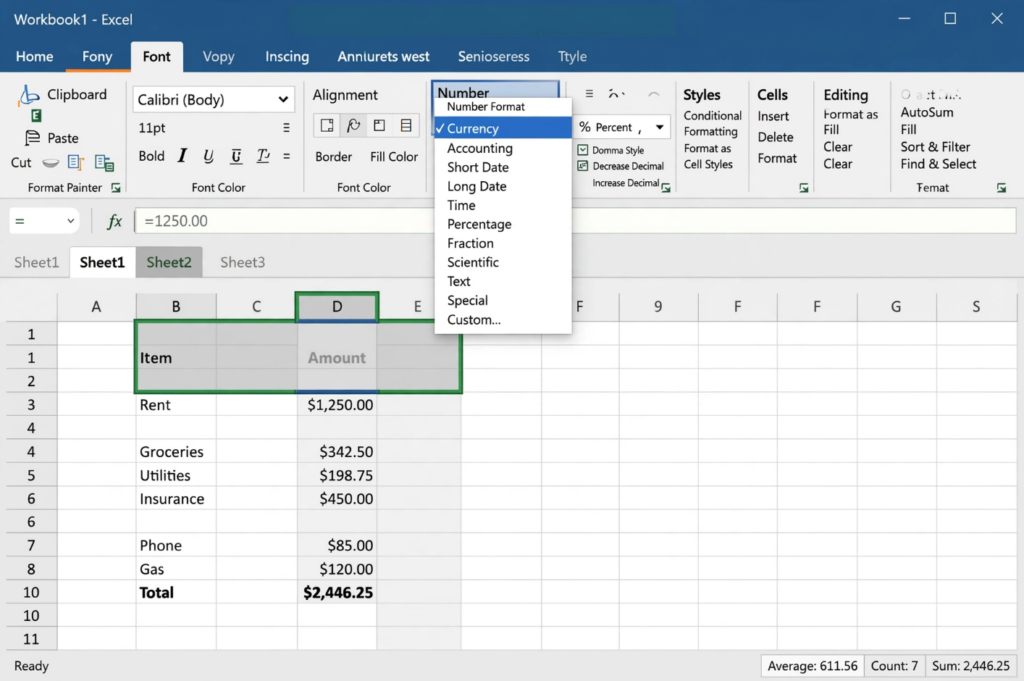The image size is (1024, 681).
Task: Select the Groceries cell
Action: (176, 452)
